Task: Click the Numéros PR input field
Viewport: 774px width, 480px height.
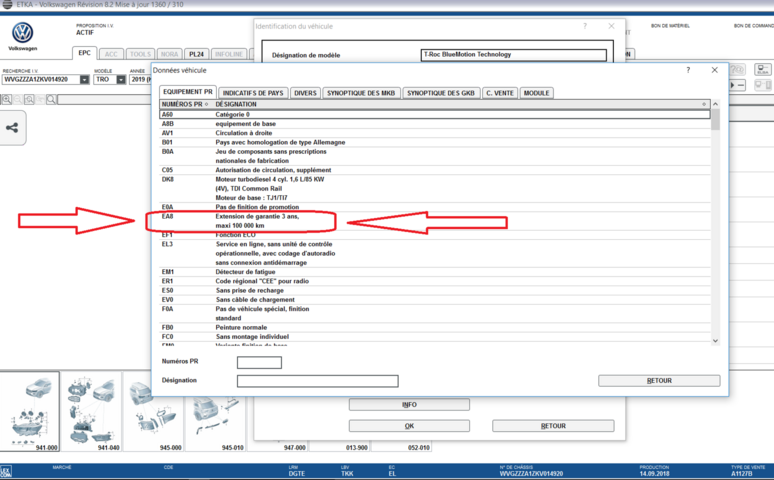Action: [x=259, y=362]
